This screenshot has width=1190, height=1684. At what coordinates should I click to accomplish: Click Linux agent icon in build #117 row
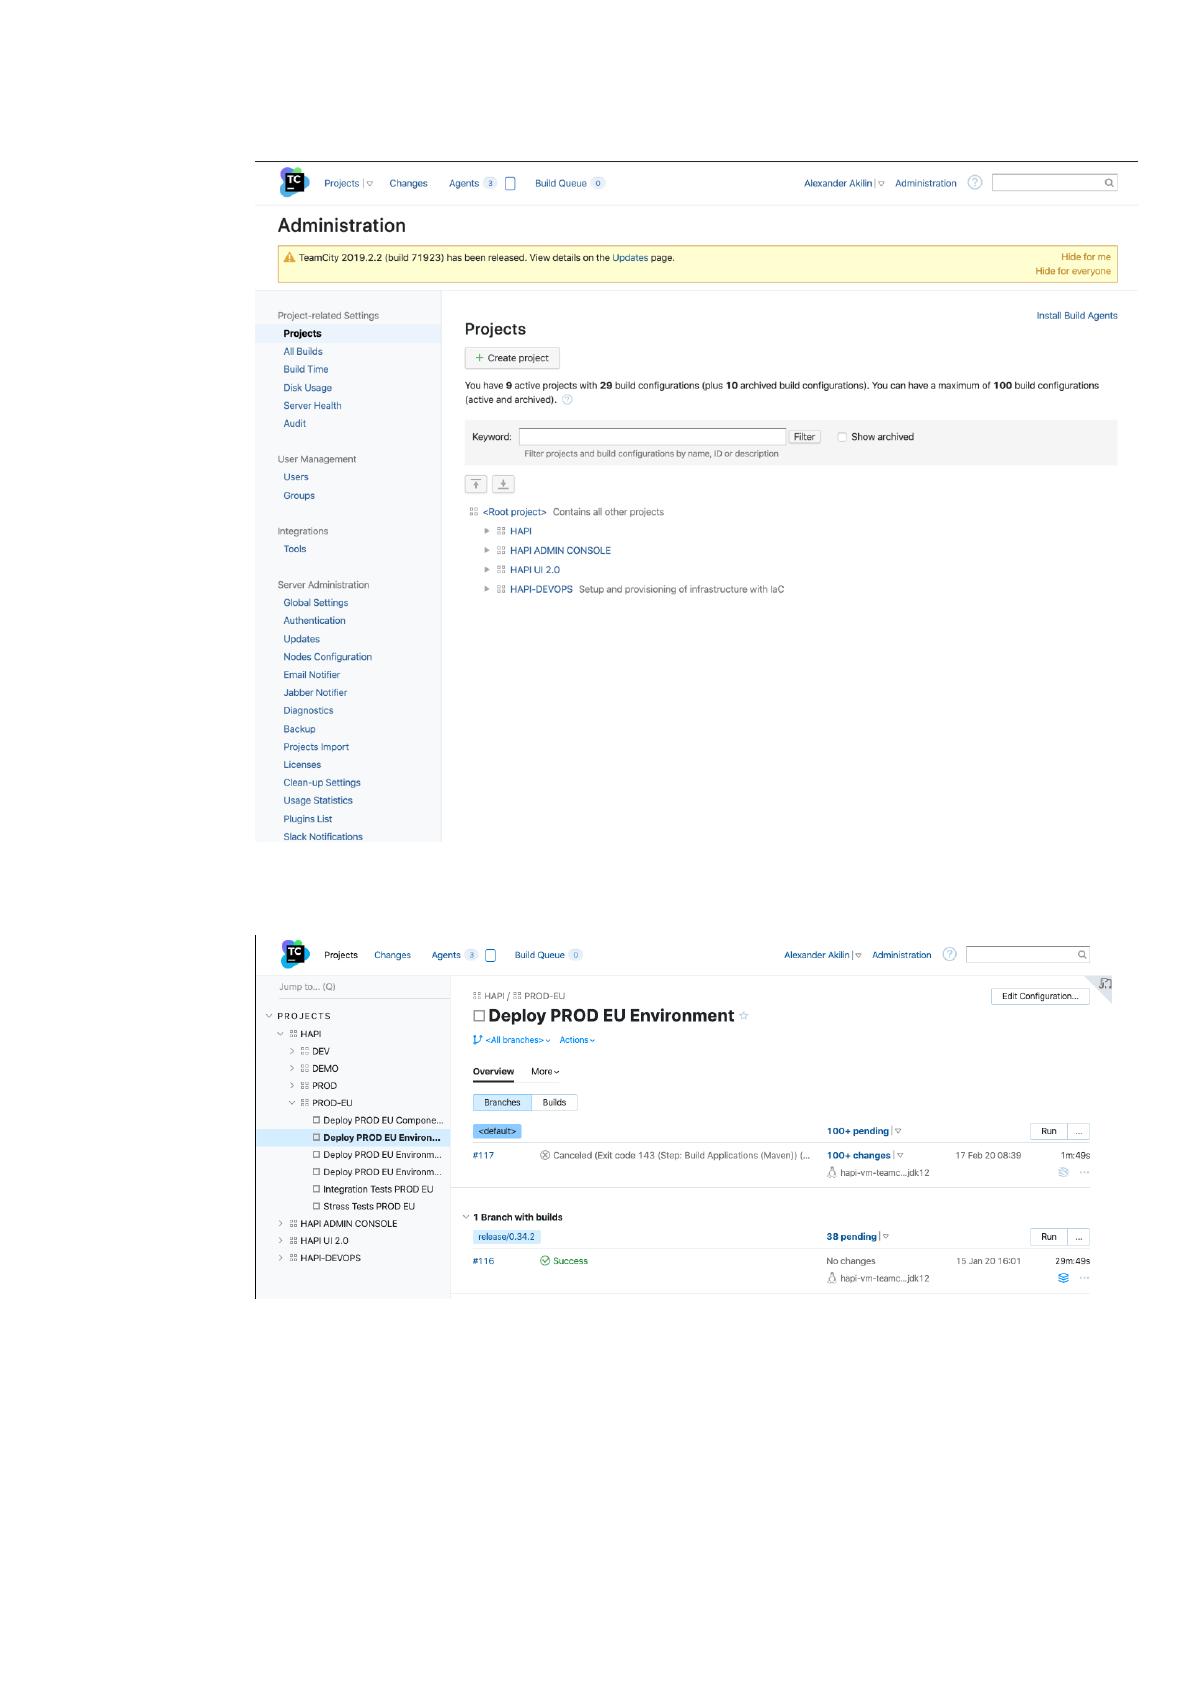click(832, 1173)
